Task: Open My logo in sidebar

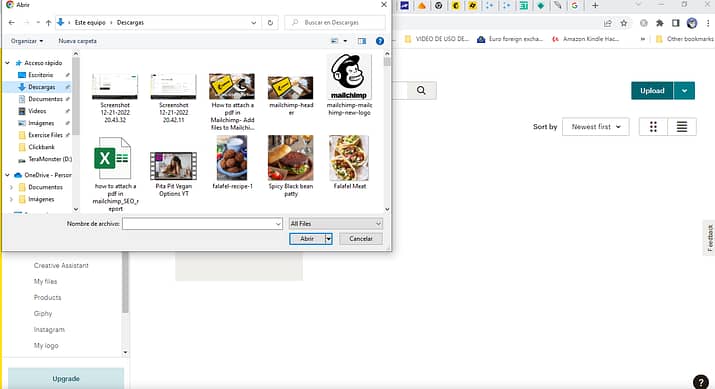Action: [x=46, y=346]
